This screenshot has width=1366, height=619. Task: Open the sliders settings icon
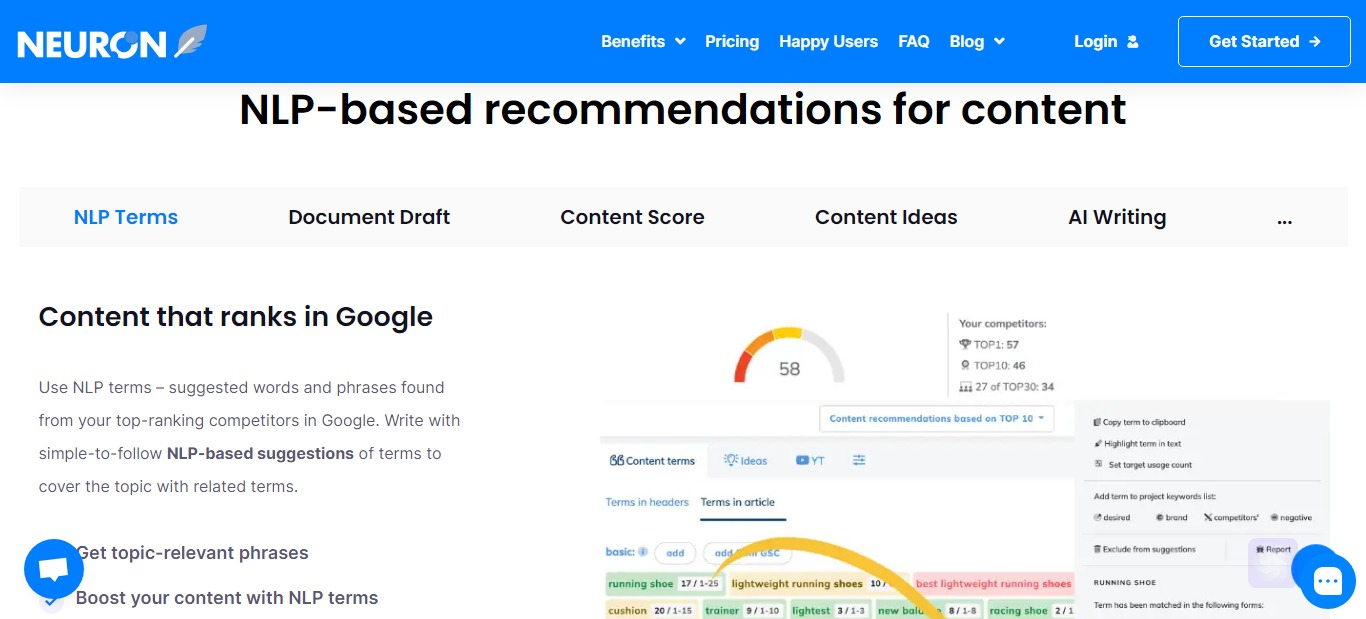tap(859, 460)
